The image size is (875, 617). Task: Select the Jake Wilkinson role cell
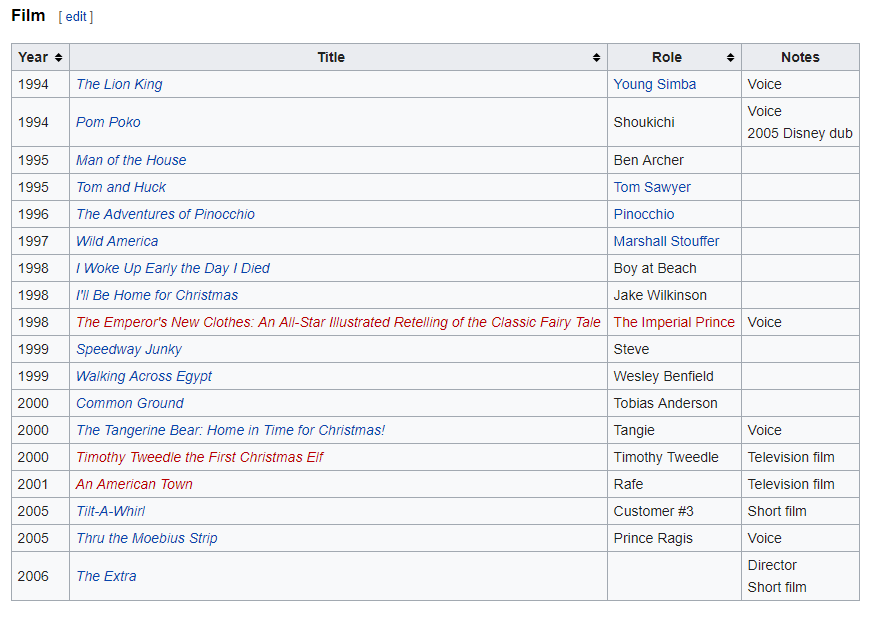click(674, 295)
